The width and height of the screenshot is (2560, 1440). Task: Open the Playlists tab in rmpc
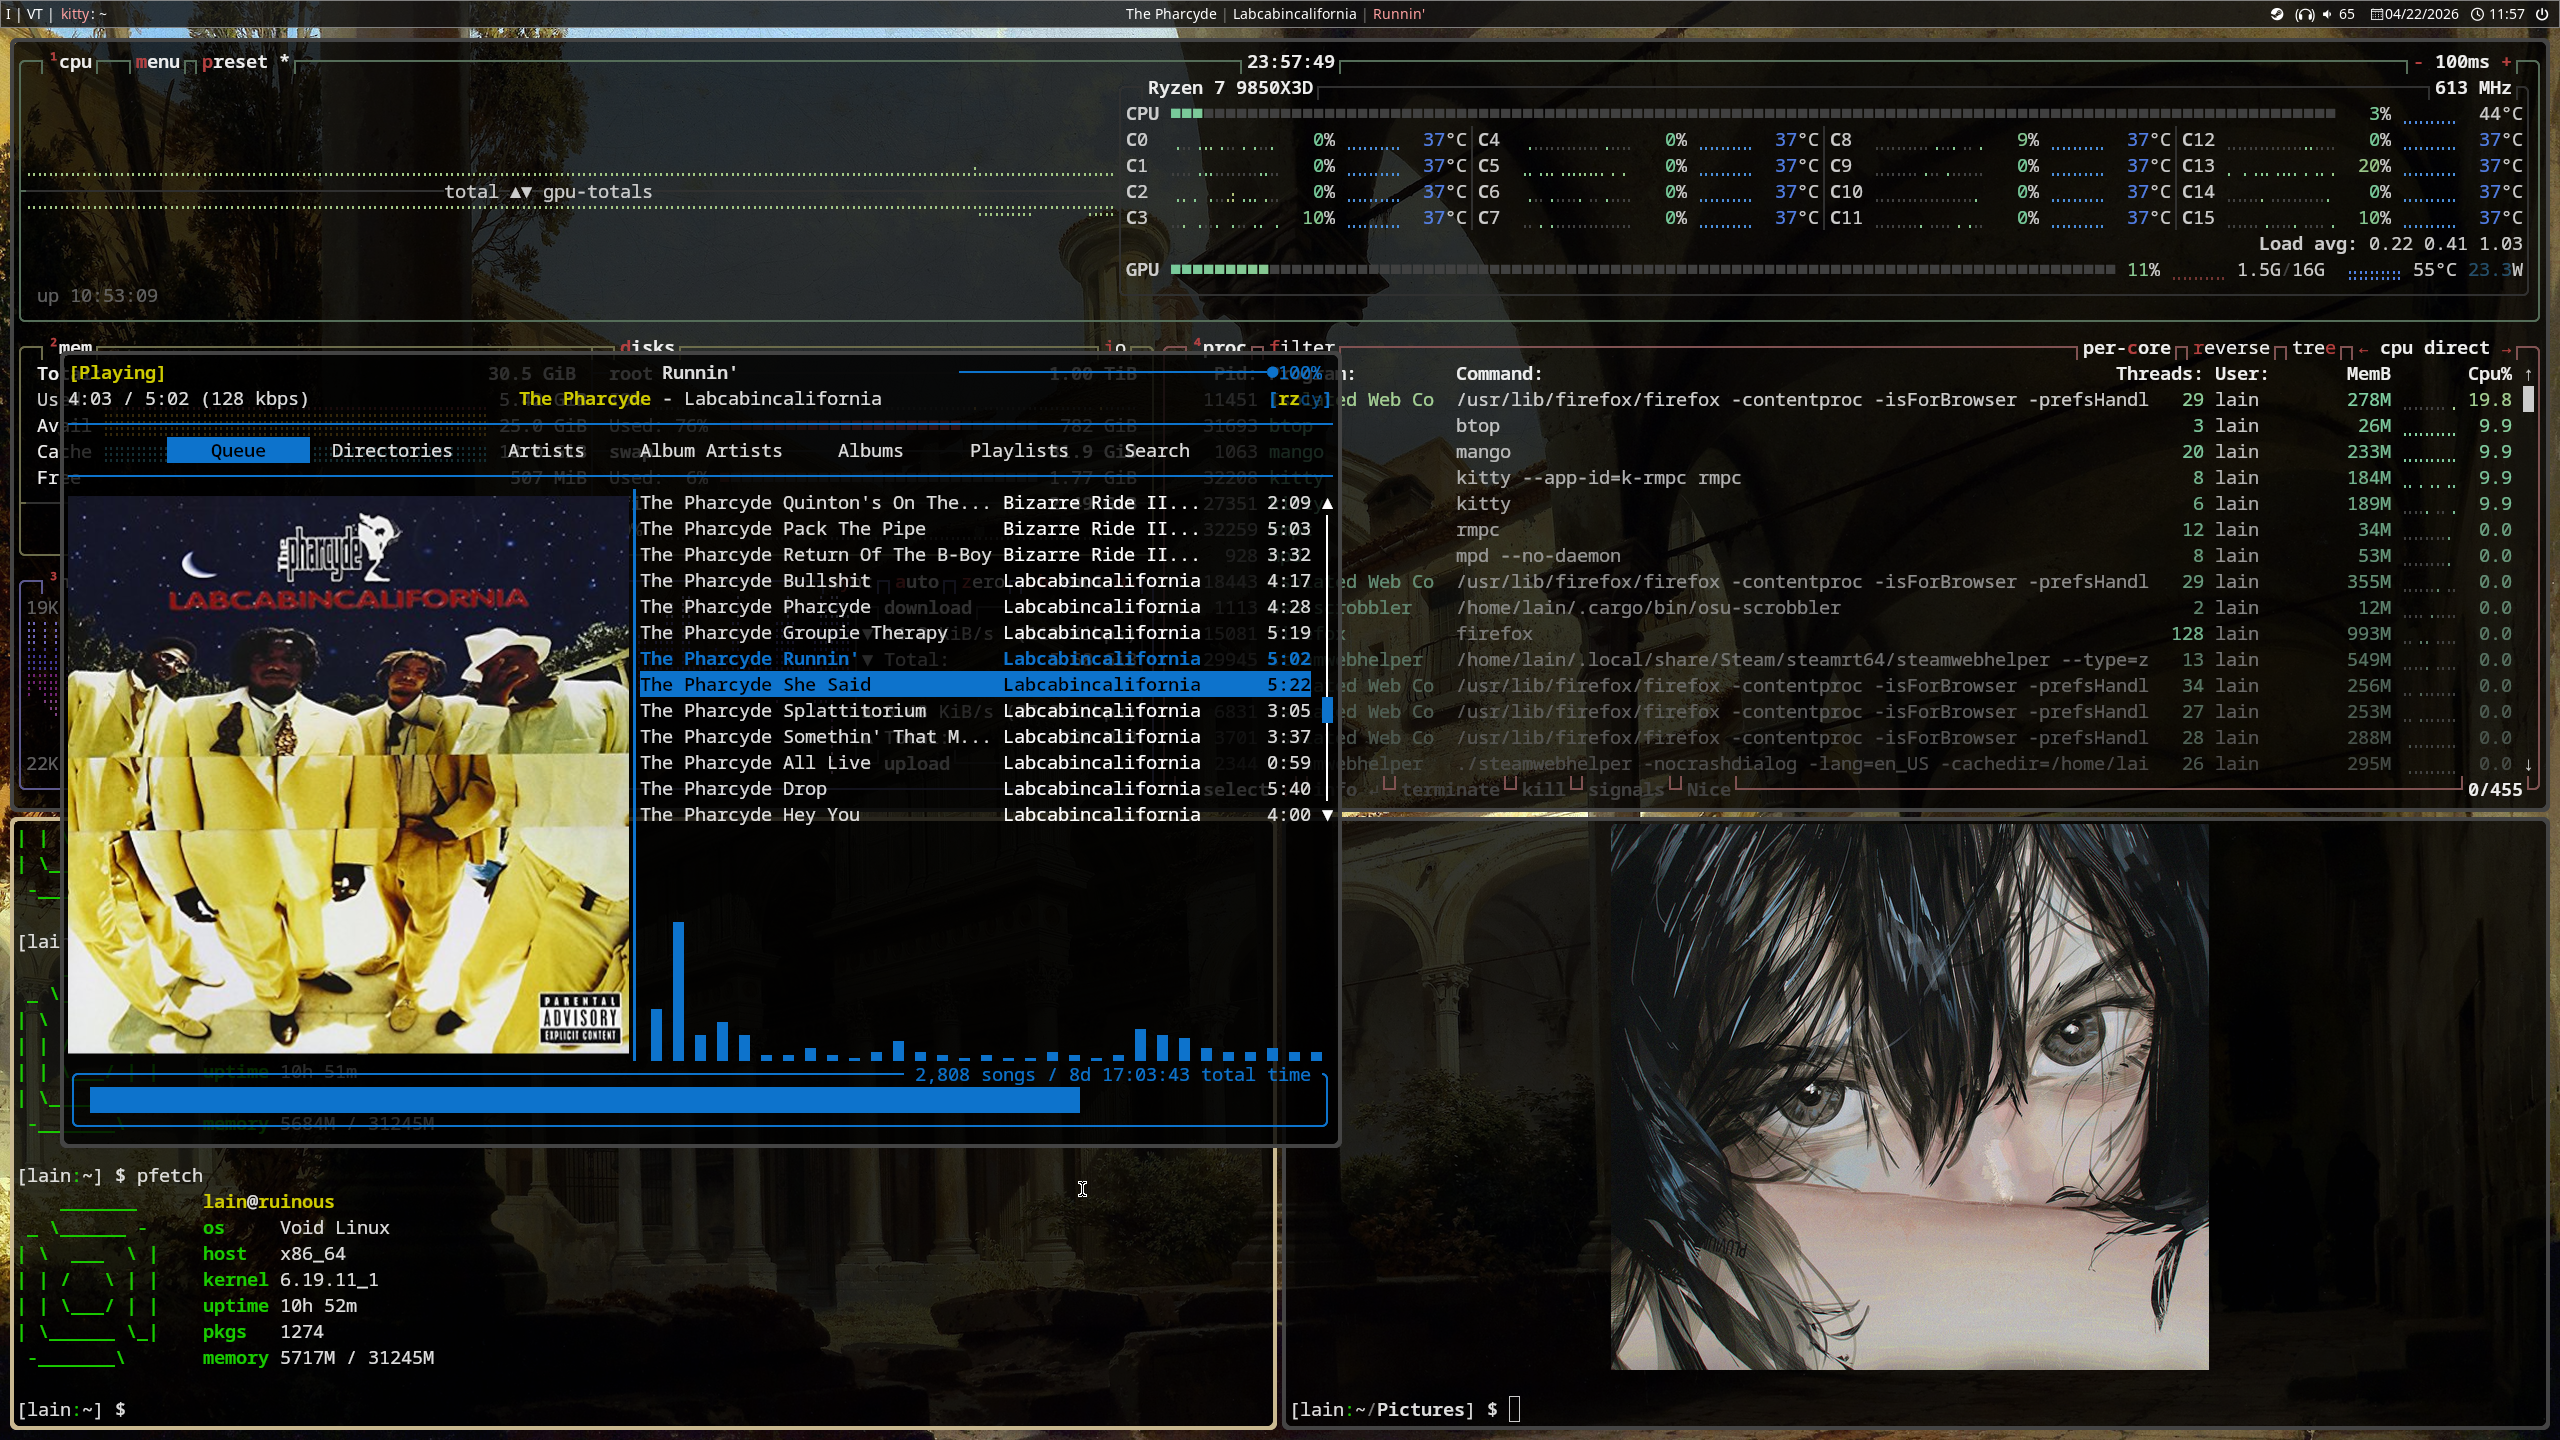pos(1018,451)
